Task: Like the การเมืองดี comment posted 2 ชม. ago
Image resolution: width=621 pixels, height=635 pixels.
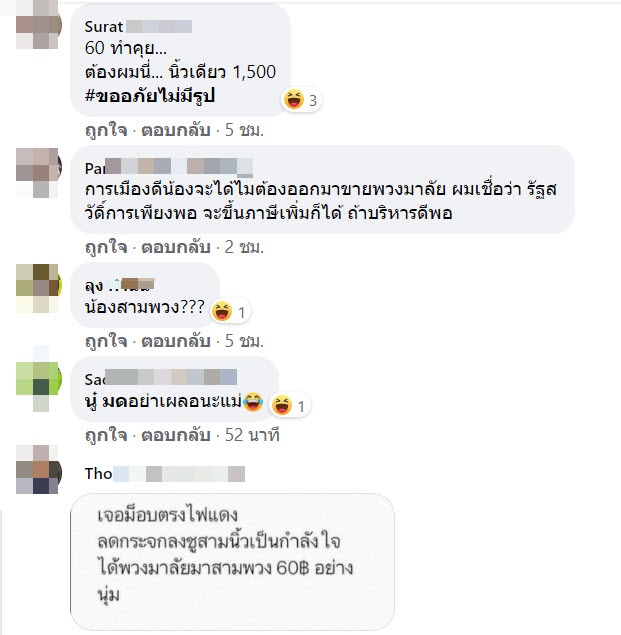Action: coord(106,247)
